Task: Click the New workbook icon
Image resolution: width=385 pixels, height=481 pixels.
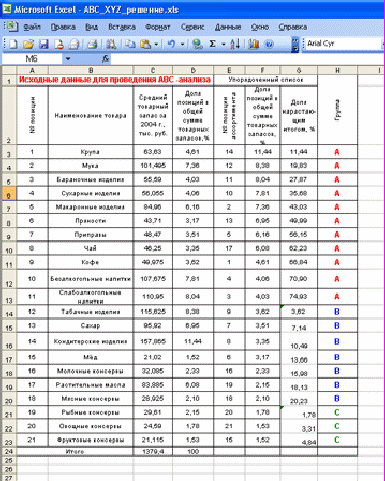Action: (13, 44)
